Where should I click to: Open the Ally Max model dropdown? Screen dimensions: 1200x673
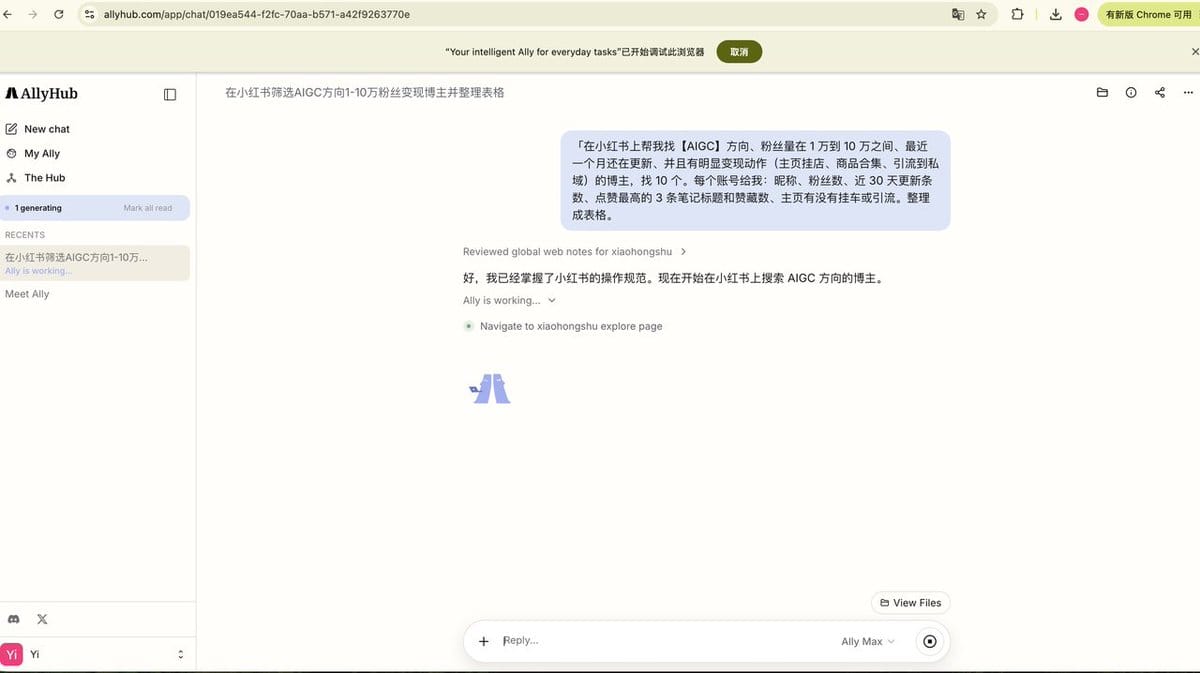[868, 642]
